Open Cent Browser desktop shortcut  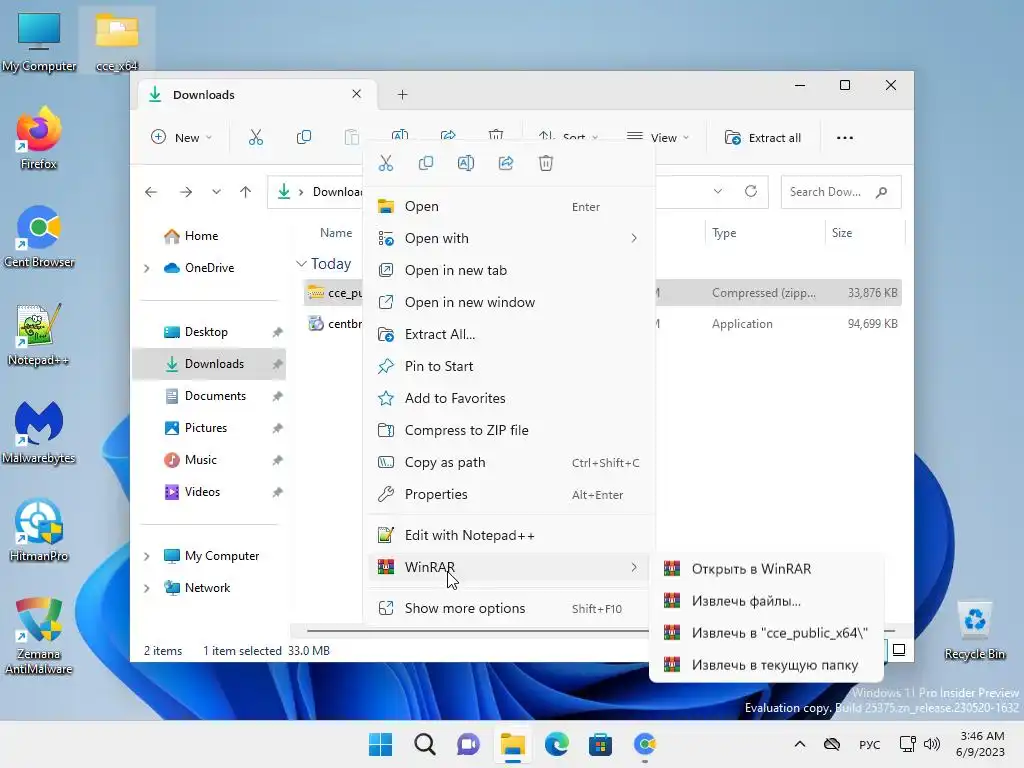[x=39, y=236]
